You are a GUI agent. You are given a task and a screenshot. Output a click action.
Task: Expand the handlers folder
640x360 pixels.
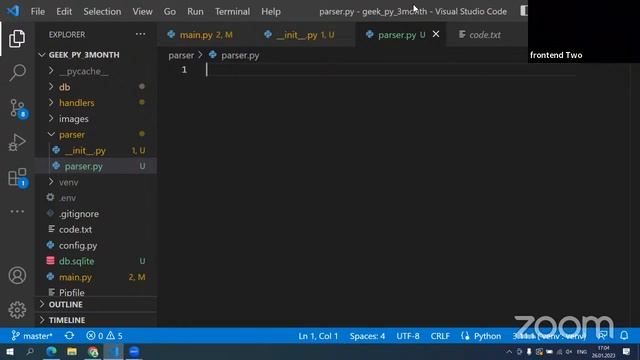coord(76,103)
